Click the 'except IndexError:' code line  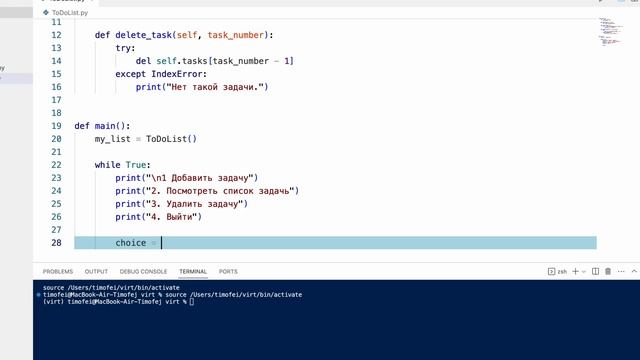[161, 74]
